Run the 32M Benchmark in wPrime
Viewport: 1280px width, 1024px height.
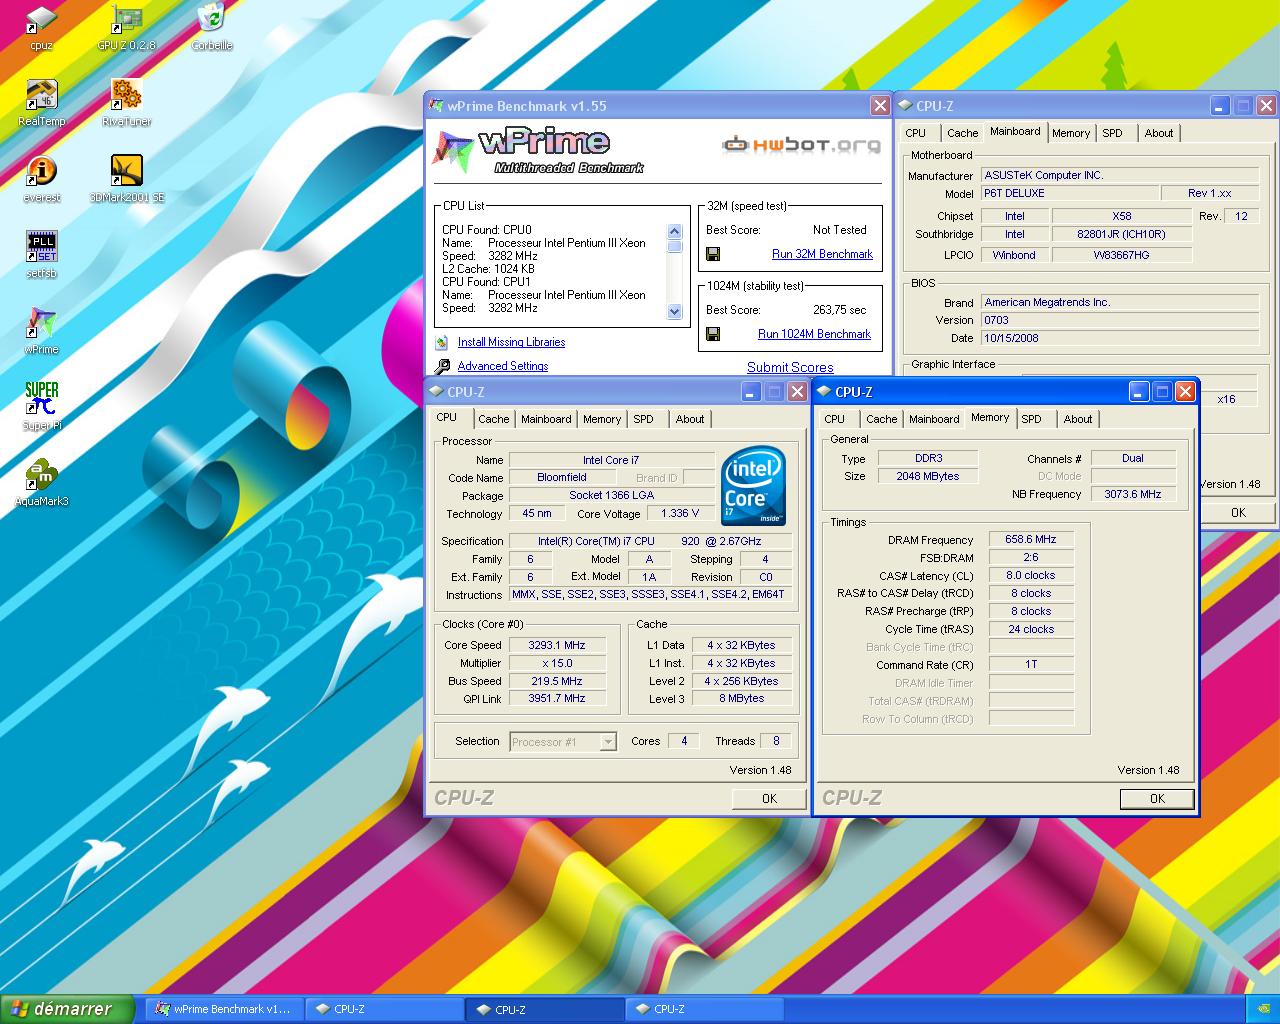(x=822, y=254)
